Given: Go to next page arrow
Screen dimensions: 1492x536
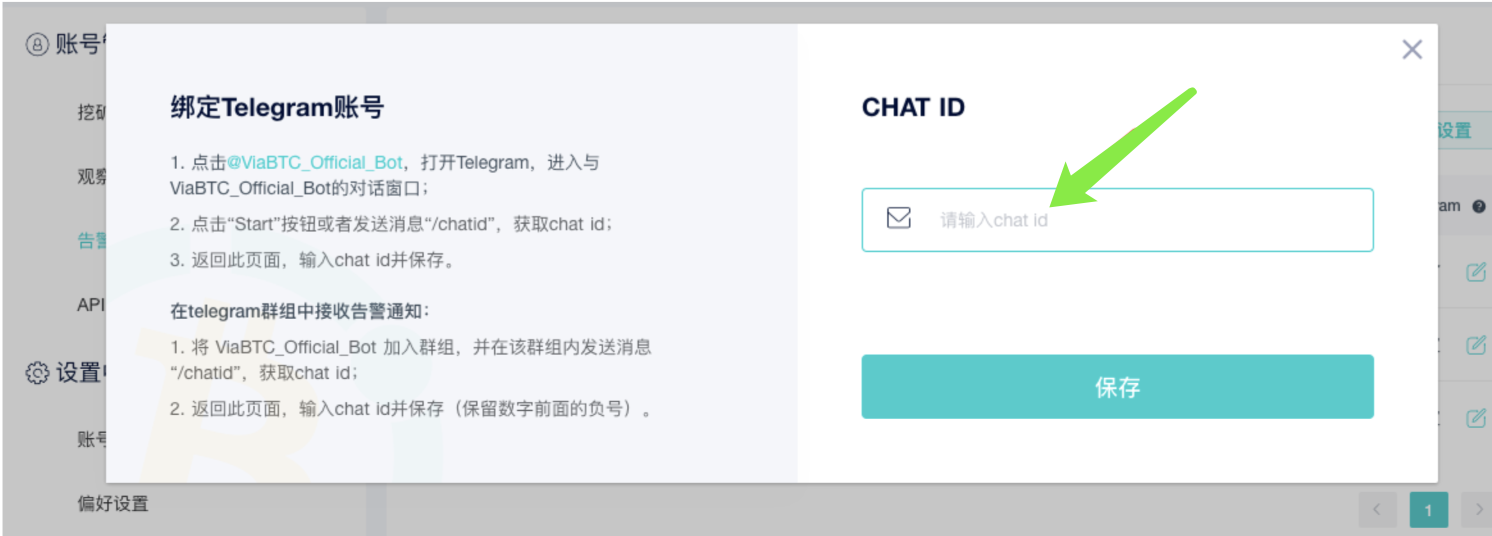Looking at the screenshot, I should coord(1478,510).
